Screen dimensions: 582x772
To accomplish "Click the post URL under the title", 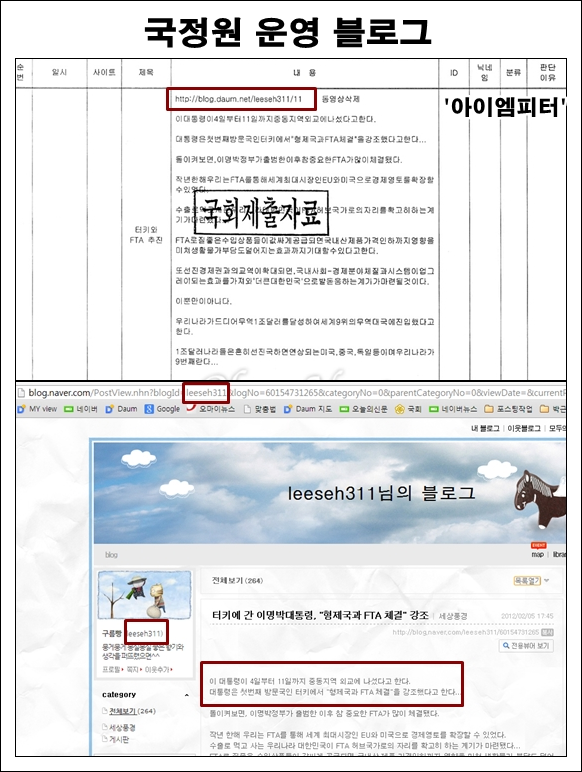I will point(465,632).
